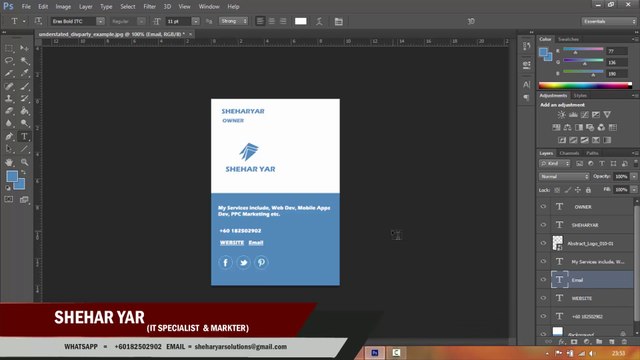Open layer filter Kind dropdown
The width and height of the screenshot is (640, 360).
tap(555, 163)
